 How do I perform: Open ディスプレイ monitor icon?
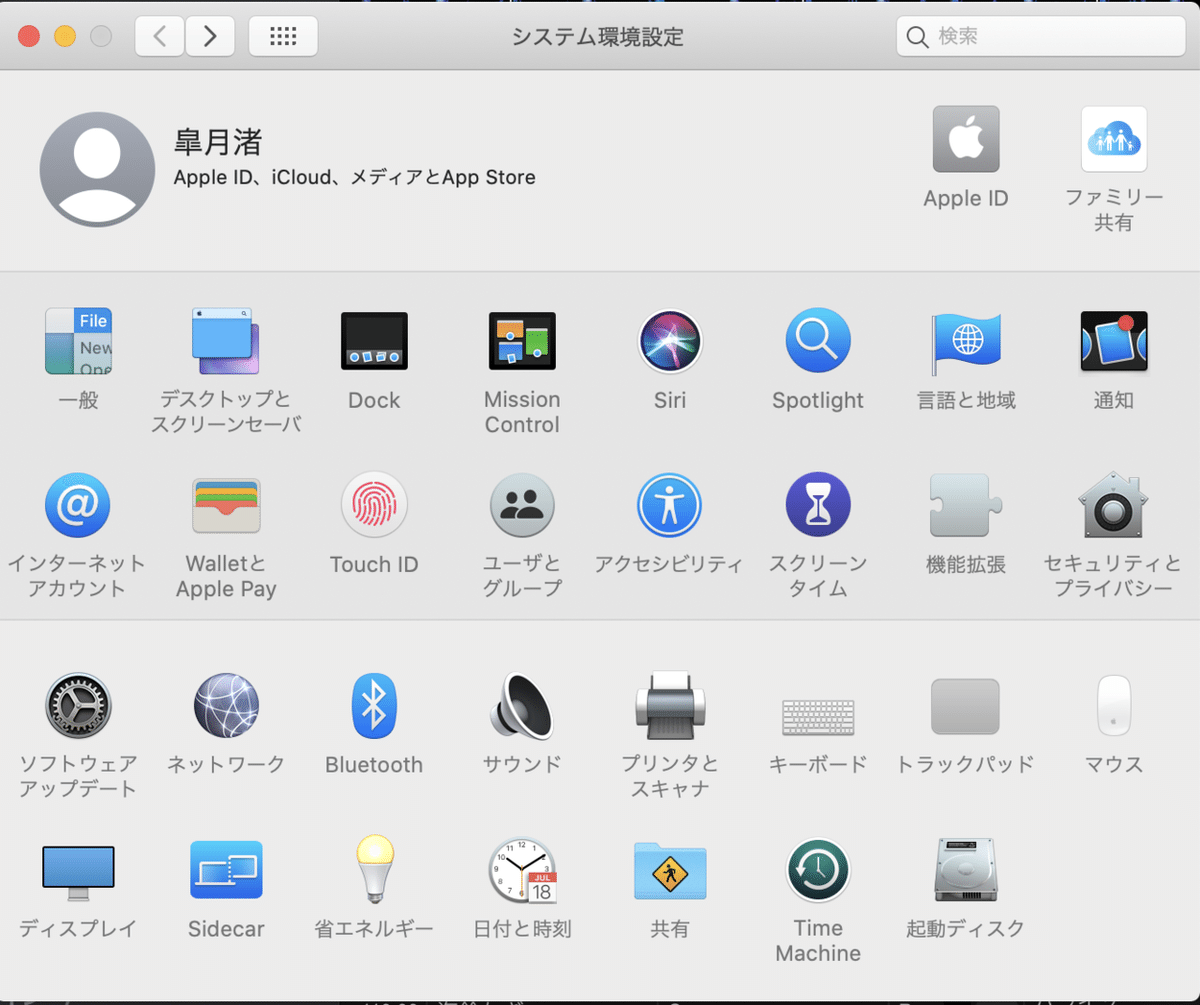click(x=78, y=872)
